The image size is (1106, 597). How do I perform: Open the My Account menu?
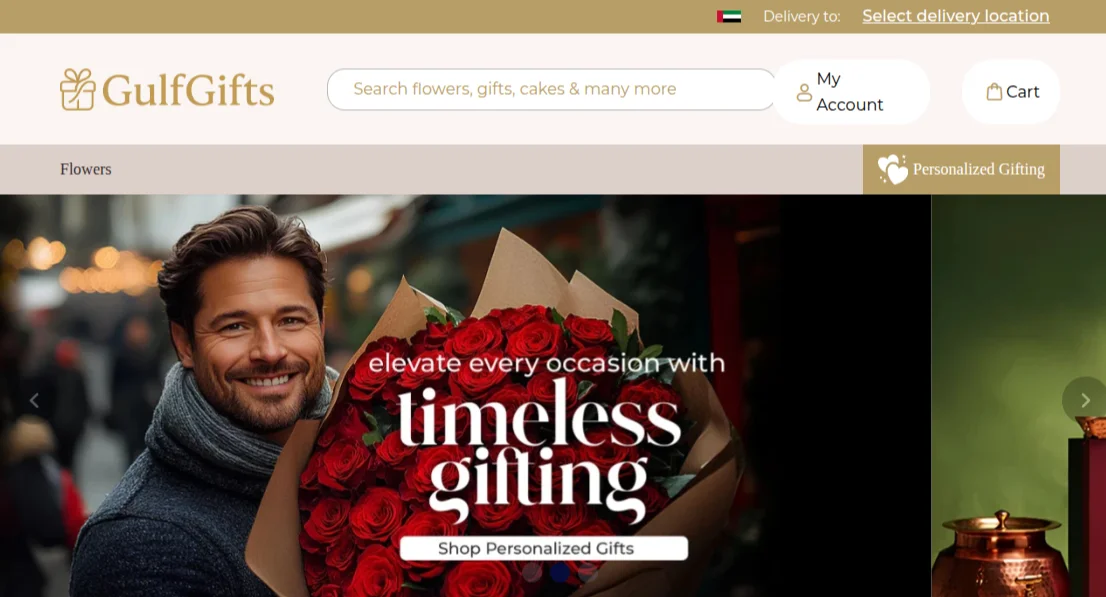coord(851,92)
